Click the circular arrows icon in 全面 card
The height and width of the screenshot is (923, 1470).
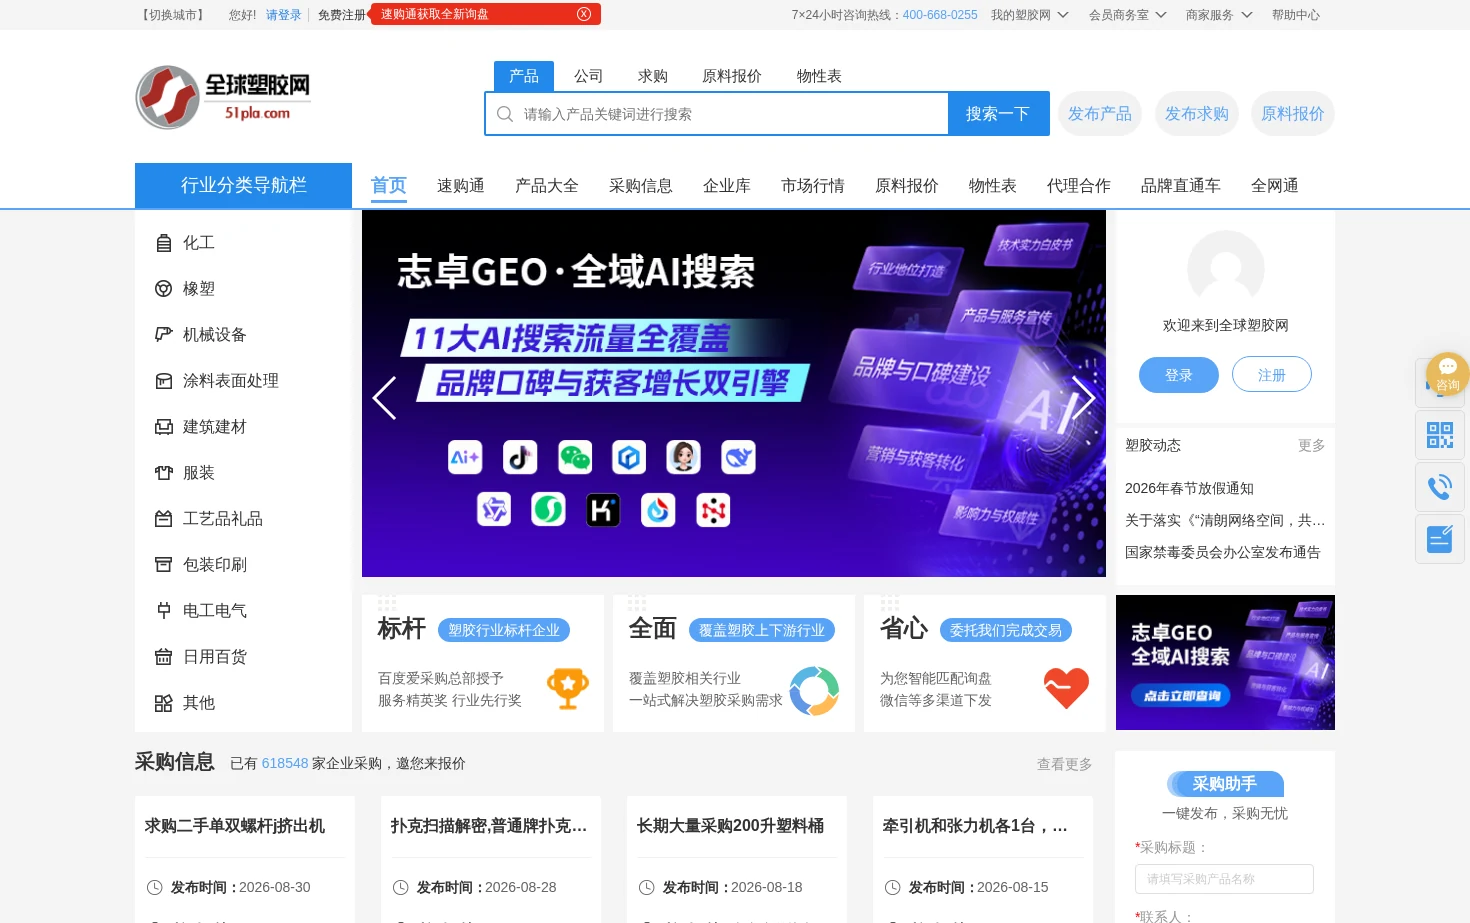tap(814, 691)
